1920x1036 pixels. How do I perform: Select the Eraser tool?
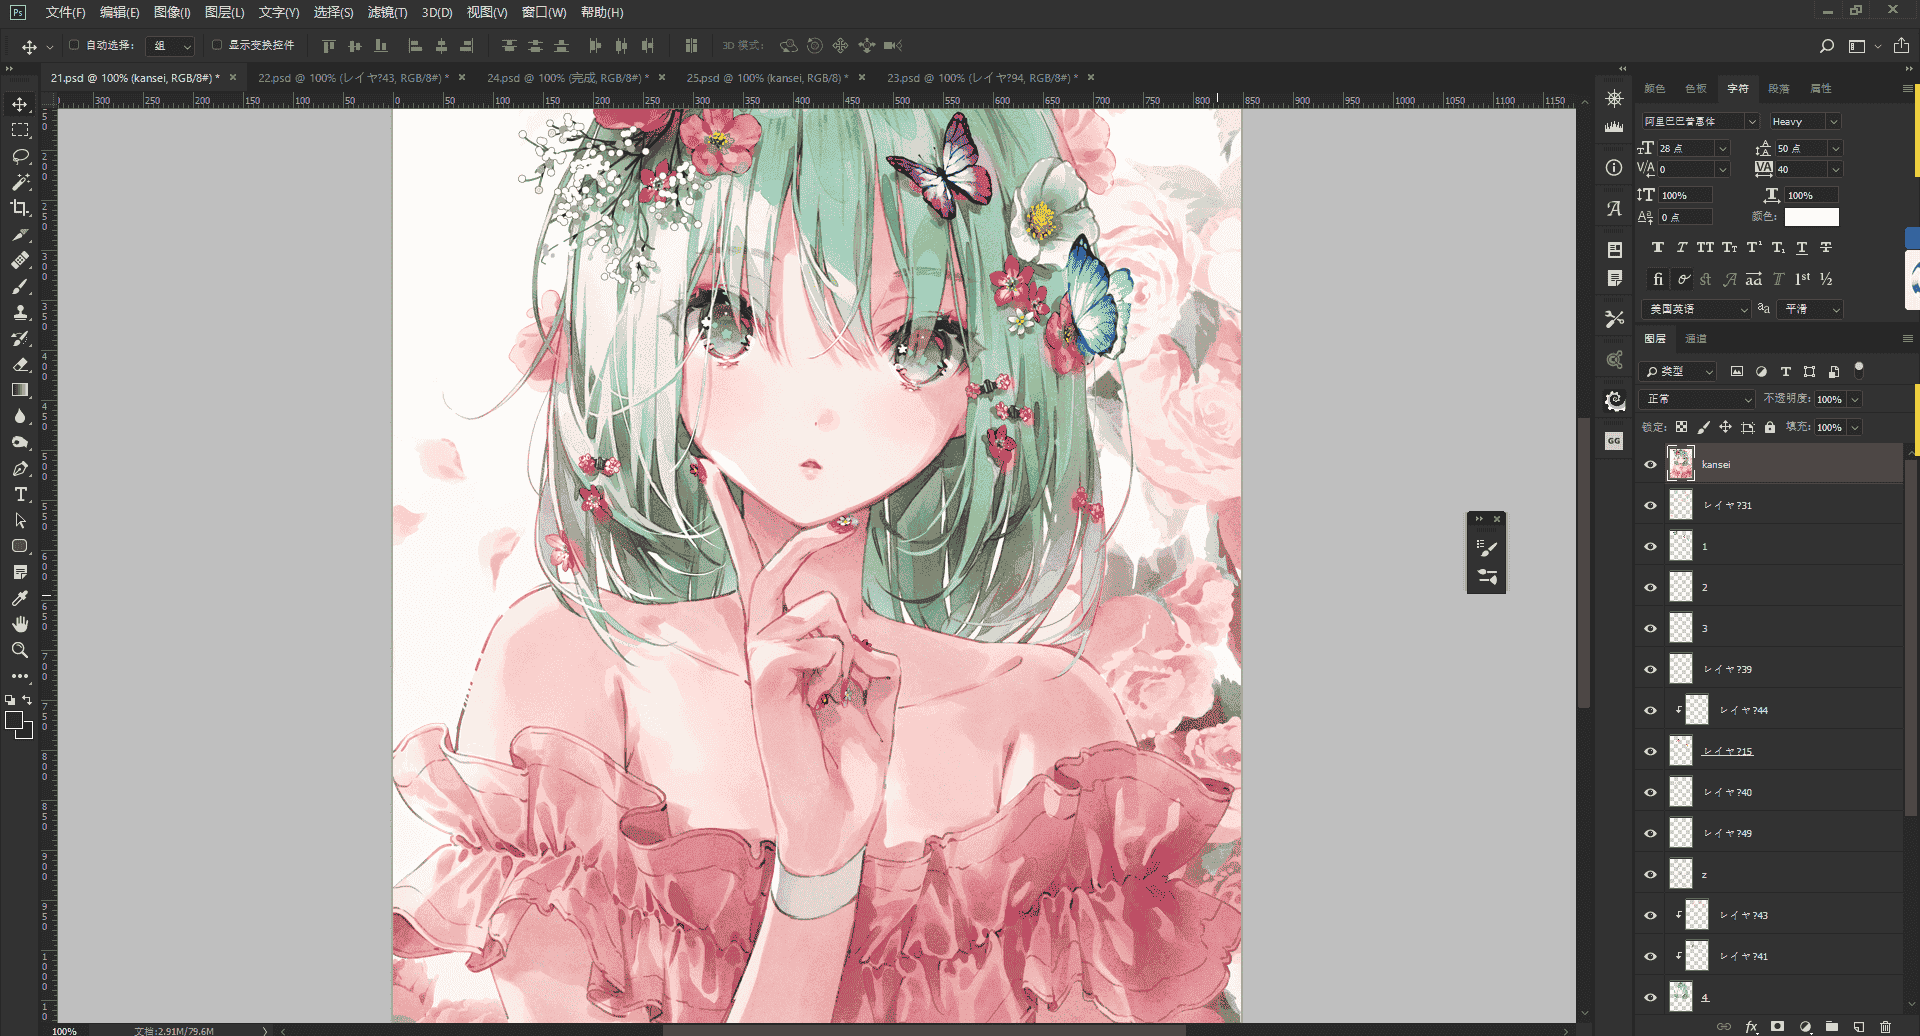20,364
